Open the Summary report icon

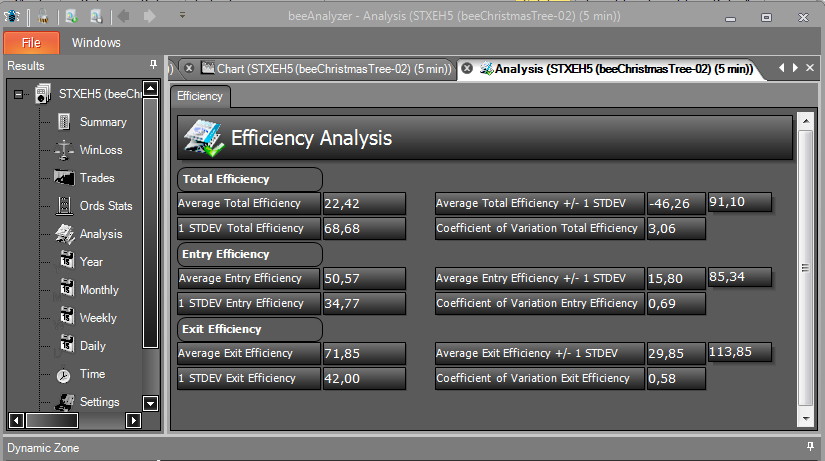click(64, 122)
